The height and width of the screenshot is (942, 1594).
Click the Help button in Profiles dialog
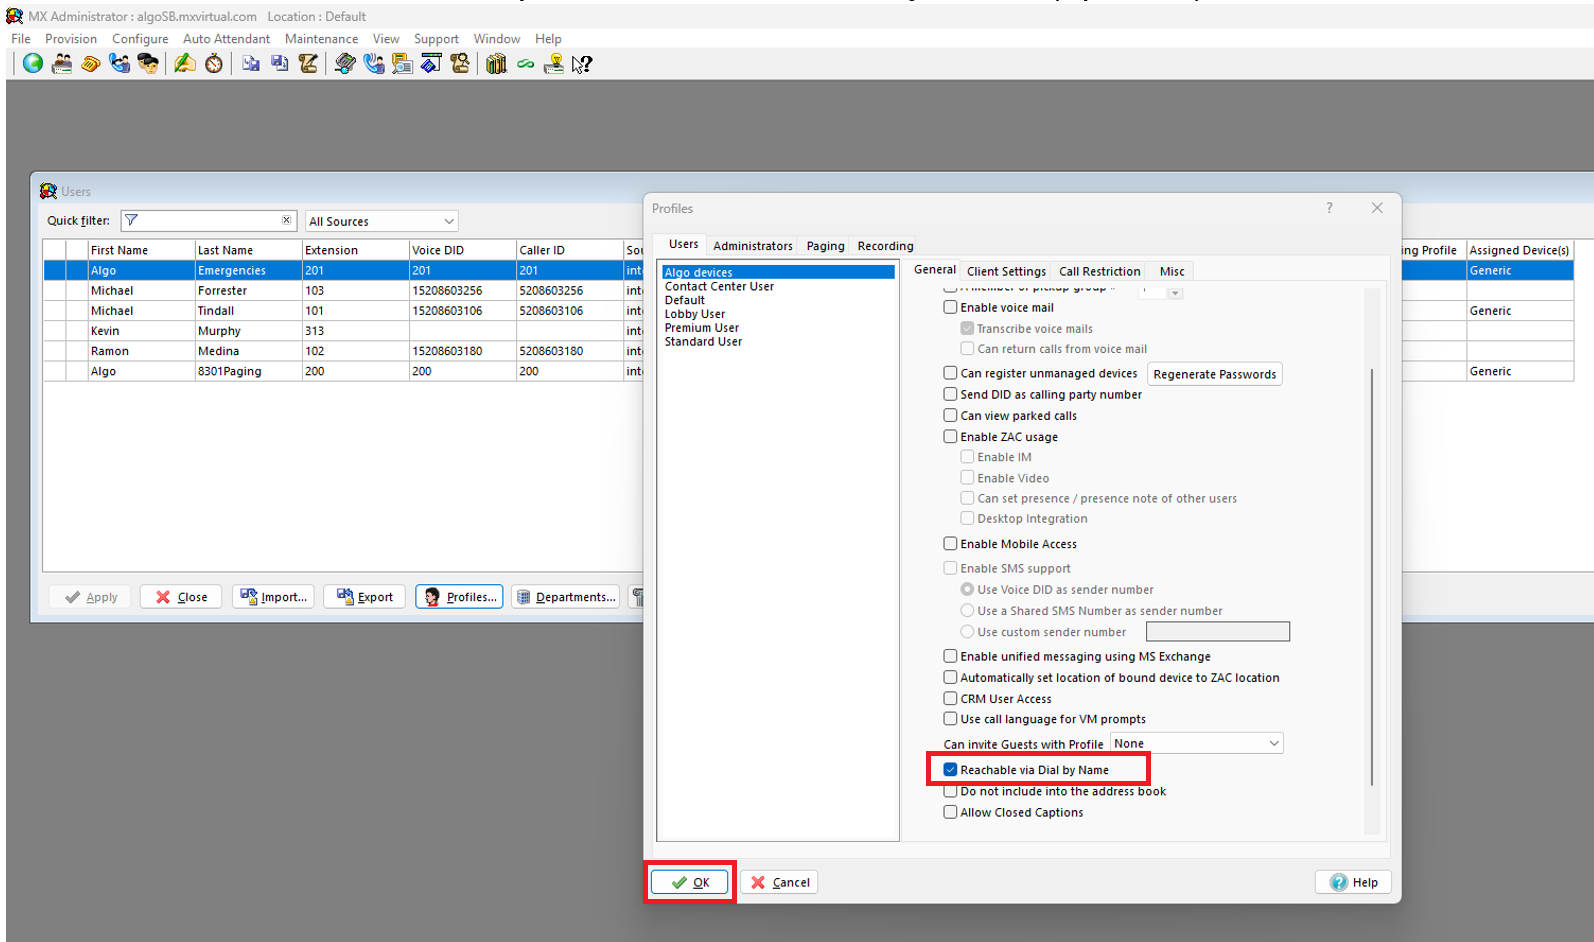(1354, 882)
